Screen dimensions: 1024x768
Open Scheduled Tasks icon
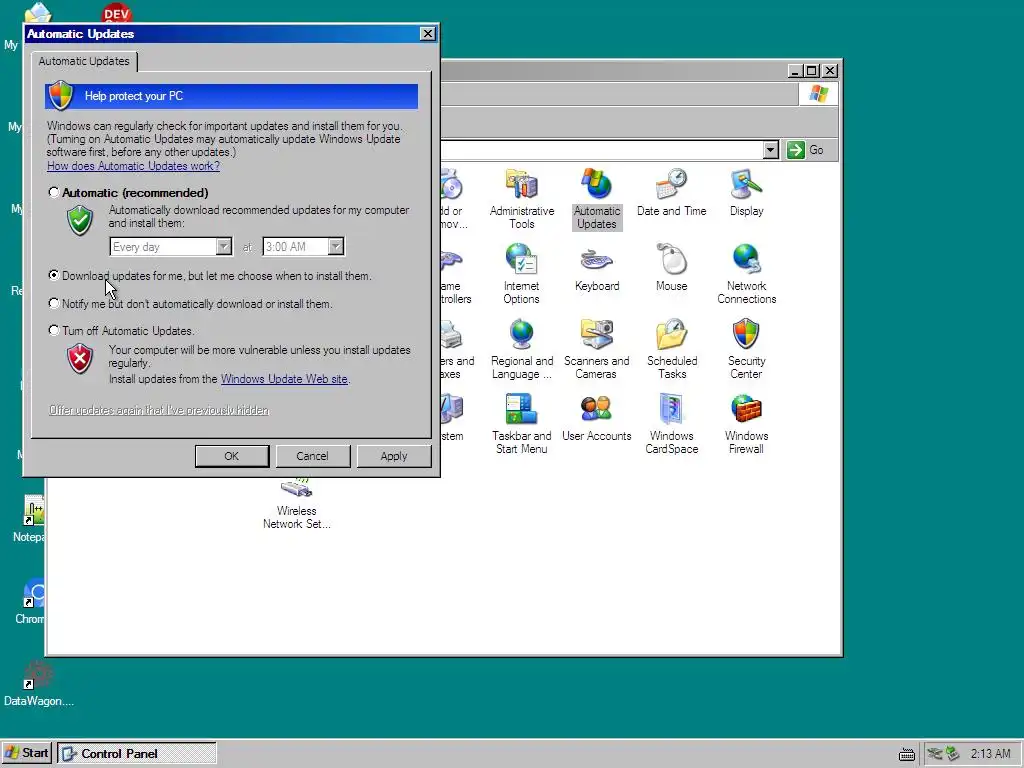pyautogui.click(x=672, y=349)
